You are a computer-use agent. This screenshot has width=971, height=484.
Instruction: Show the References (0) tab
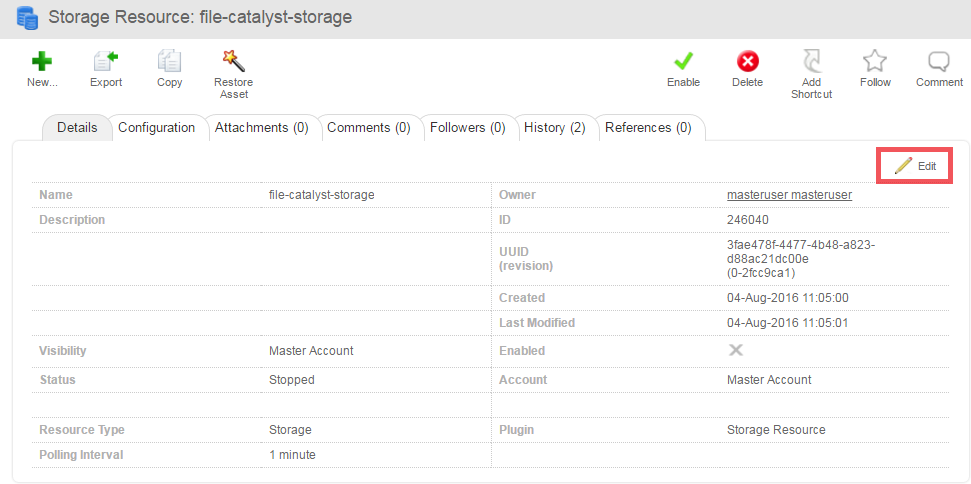[648, 127]
